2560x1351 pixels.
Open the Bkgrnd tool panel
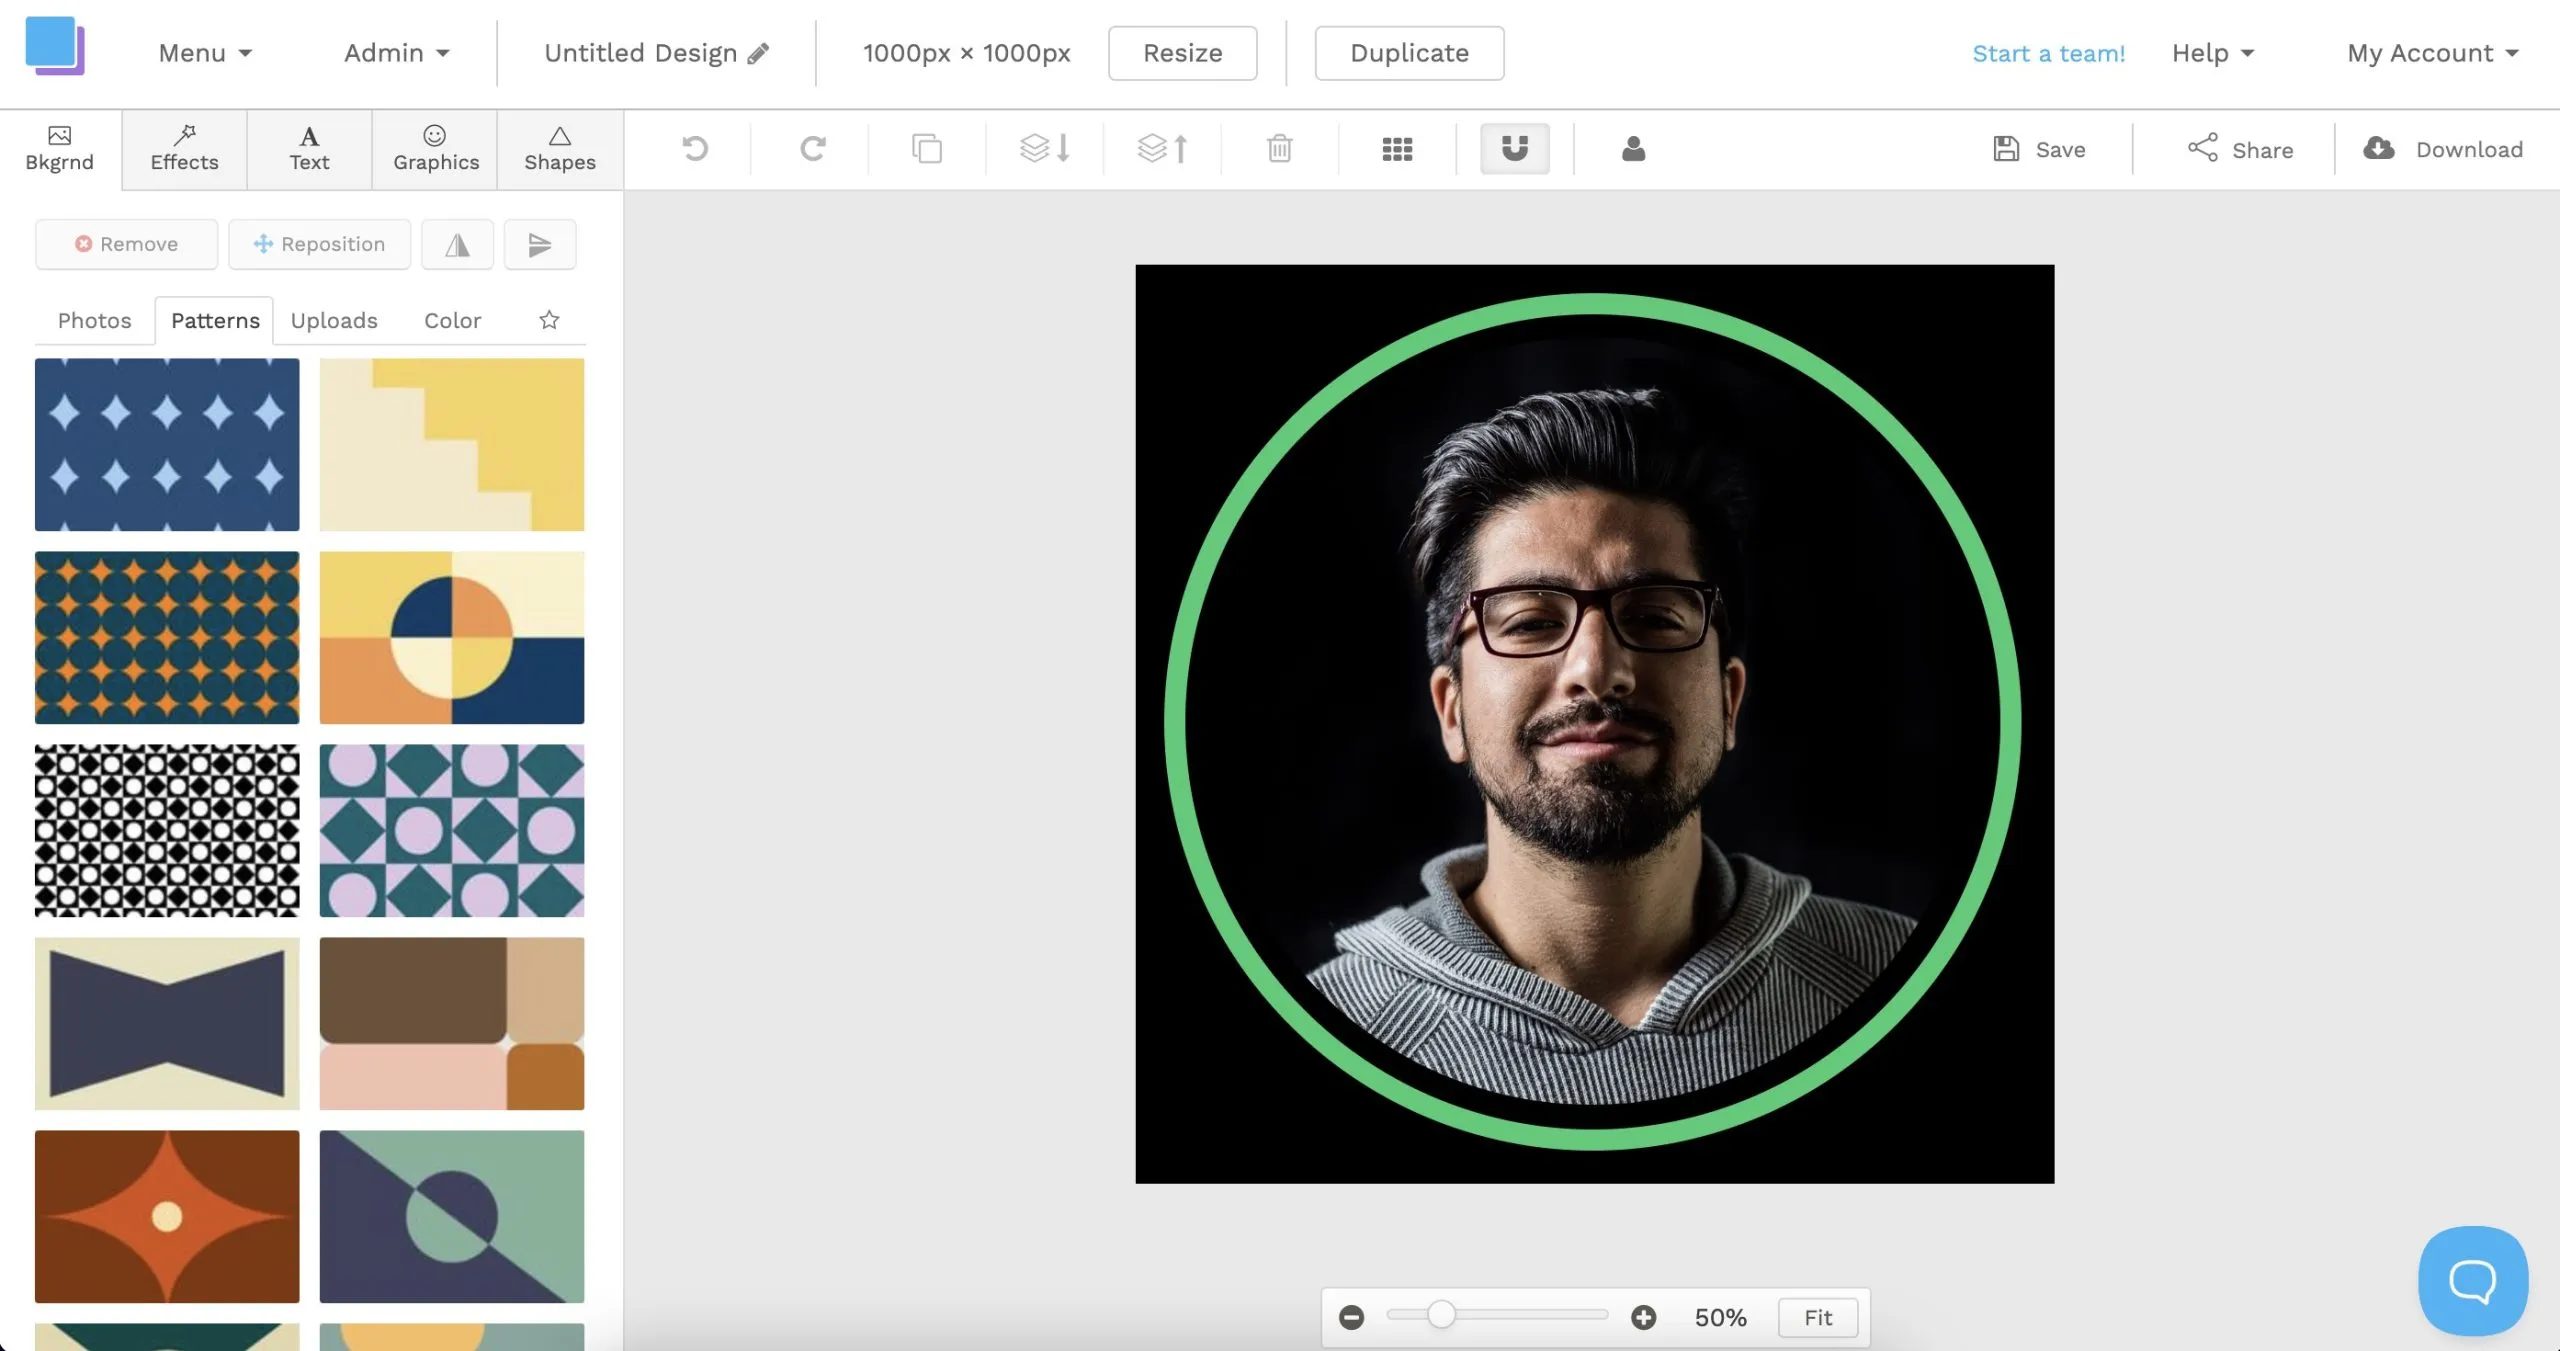pos(60,149)
